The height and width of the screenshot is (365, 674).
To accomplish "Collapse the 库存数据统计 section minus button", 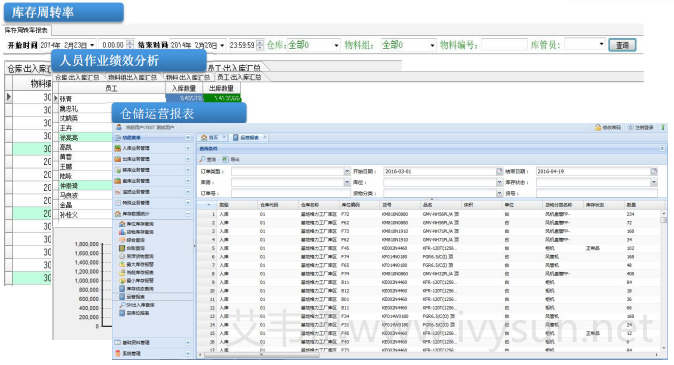I will click(x=188, y=214).
